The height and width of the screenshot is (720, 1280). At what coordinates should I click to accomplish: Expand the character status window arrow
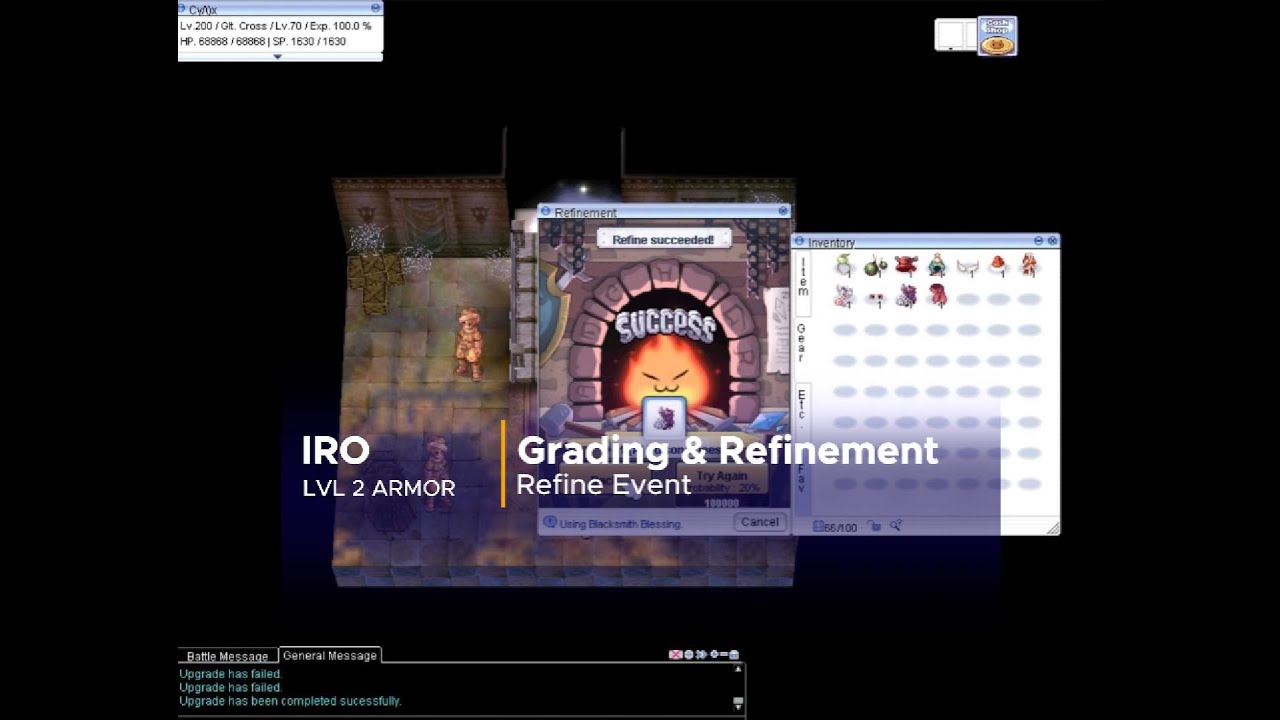(278, 57)
